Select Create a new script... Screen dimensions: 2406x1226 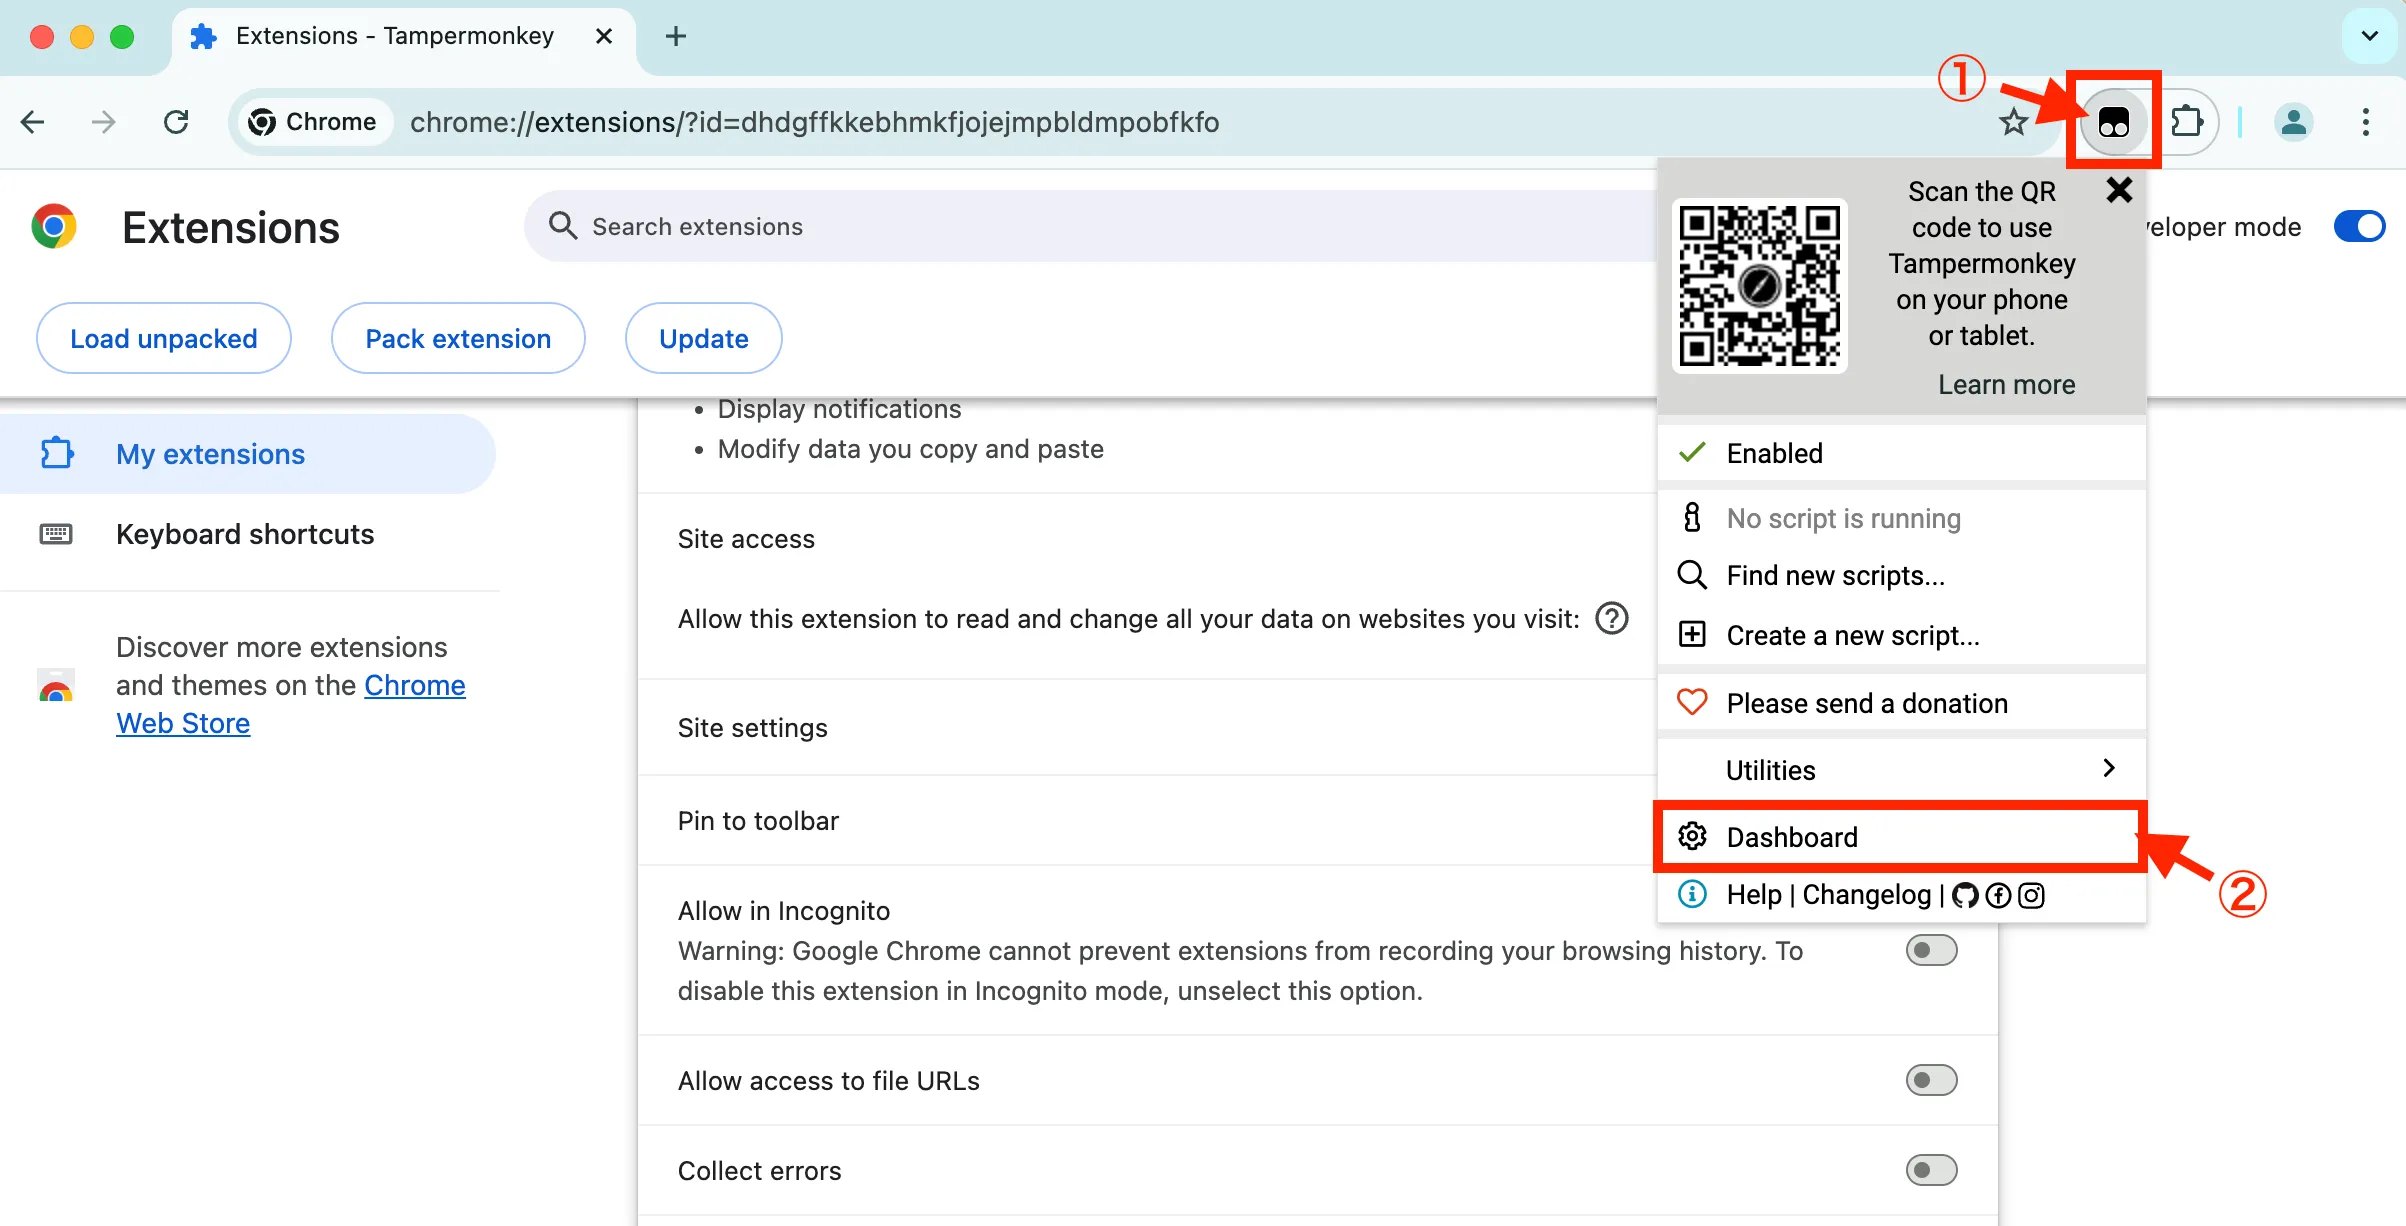point(1901,636)
